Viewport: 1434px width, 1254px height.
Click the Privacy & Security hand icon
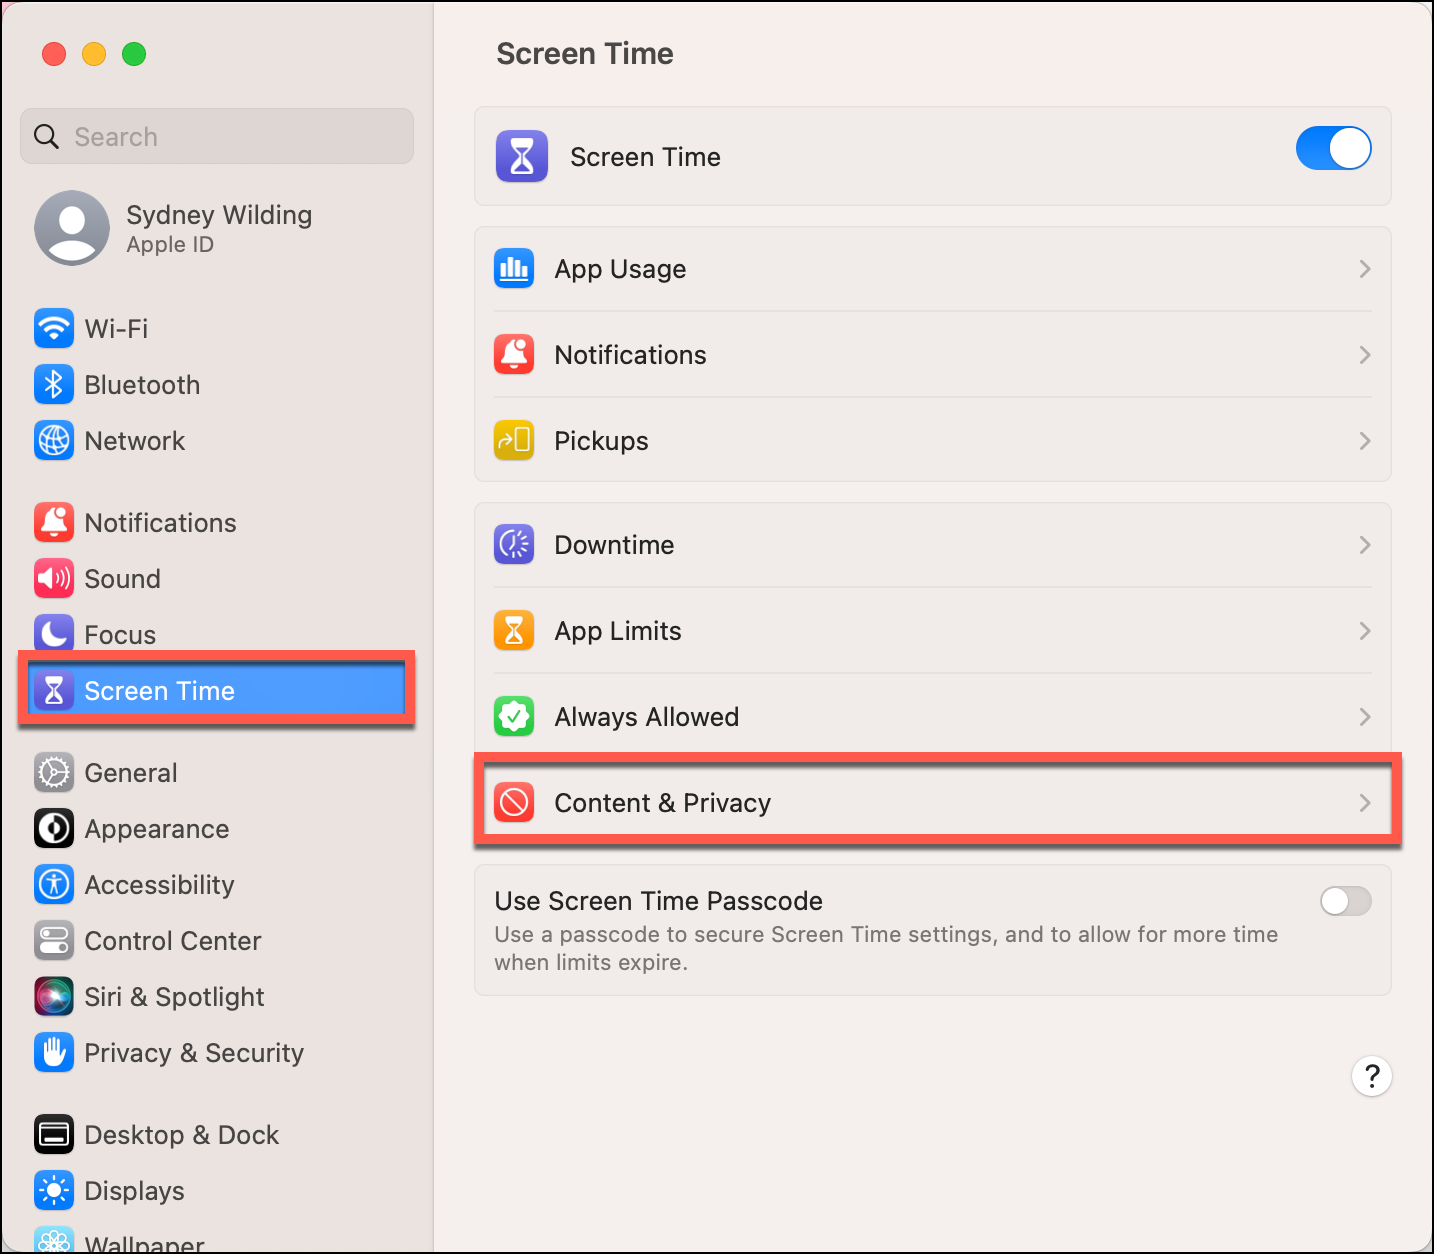(54, 1052)
